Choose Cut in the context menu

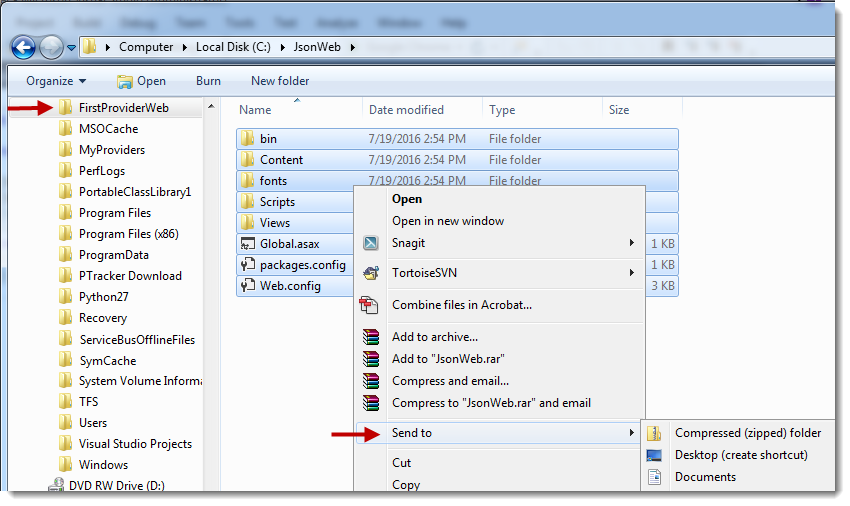pos(402,463)
